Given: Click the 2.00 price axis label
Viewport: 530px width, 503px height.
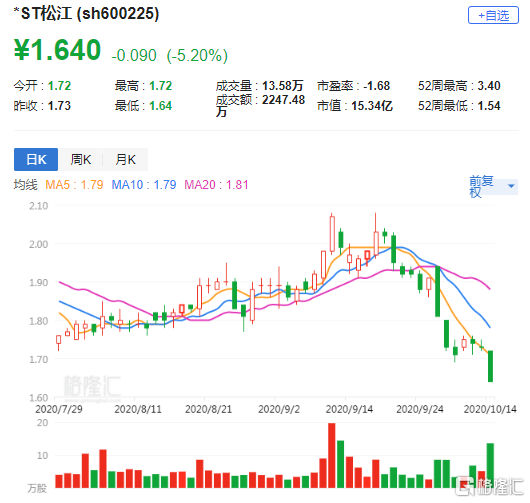Looking at the screenshot, I should coord(39,244).
